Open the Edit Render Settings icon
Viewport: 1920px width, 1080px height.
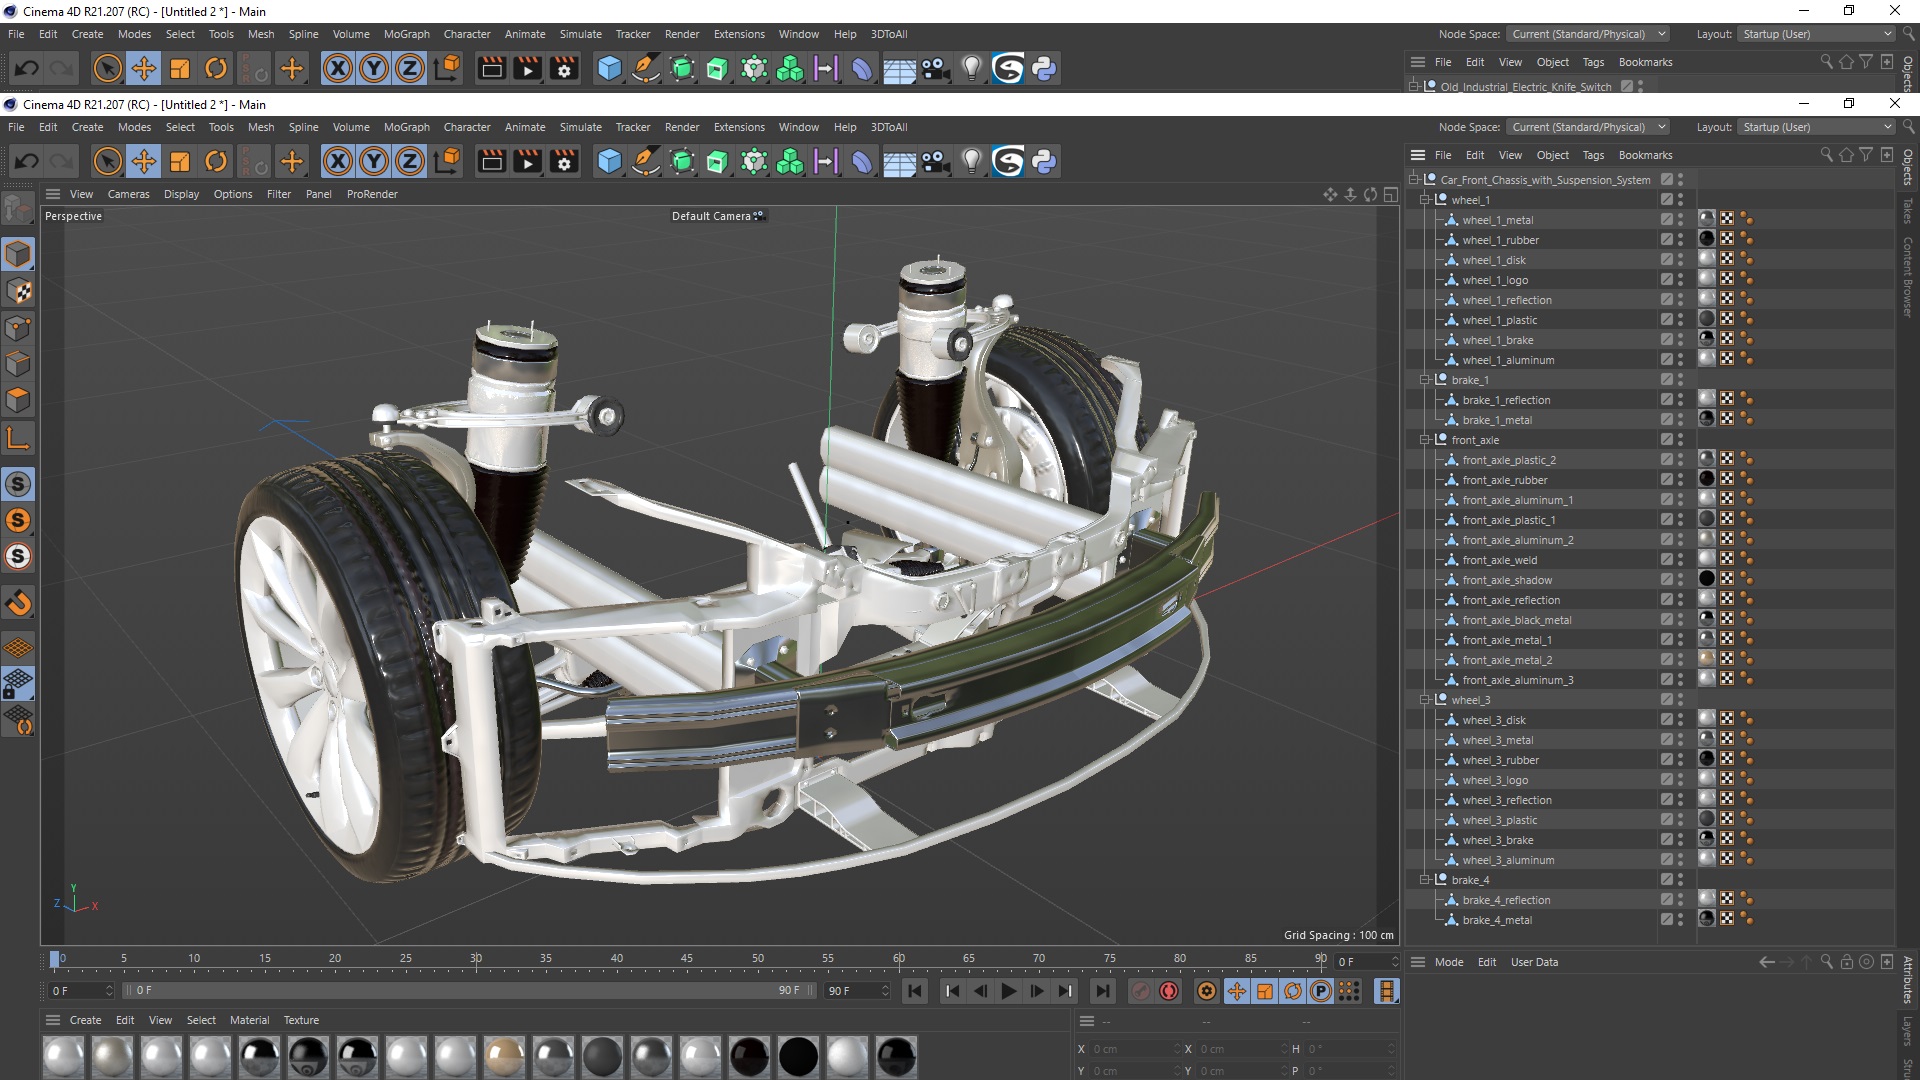point(564,161)
